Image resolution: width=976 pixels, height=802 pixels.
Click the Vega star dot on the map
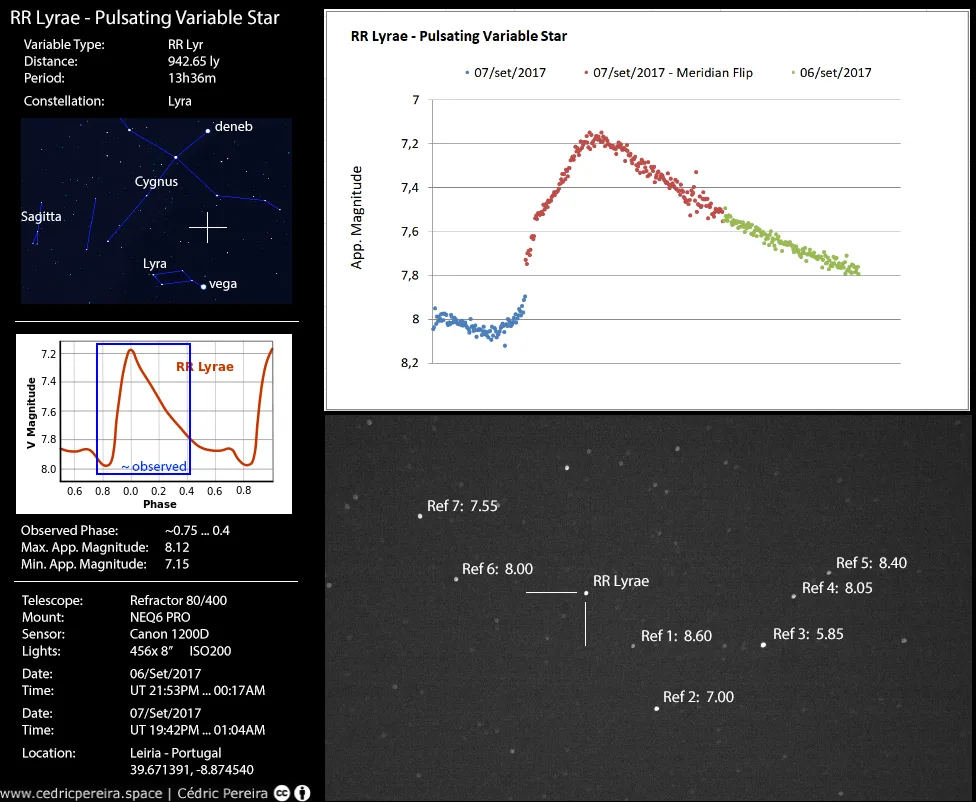point(204,286)
